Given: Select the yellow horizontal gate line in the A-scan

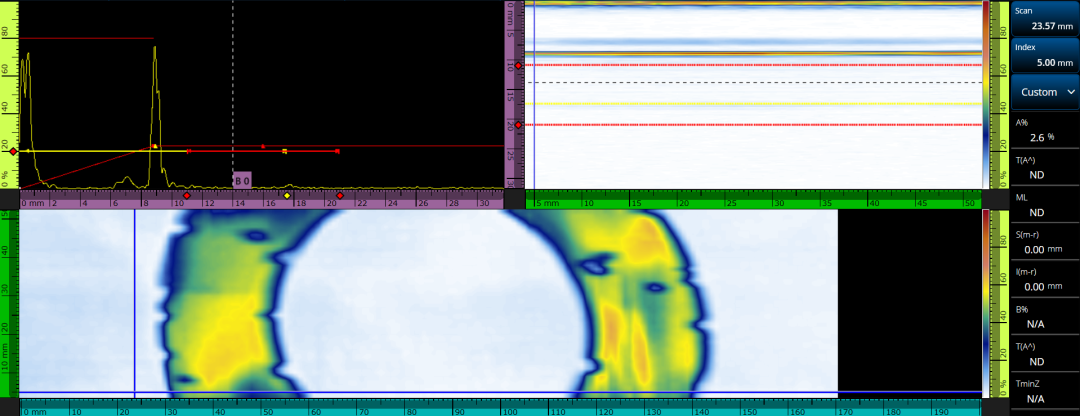Looking at the screenshot, I should coord(103,151).
